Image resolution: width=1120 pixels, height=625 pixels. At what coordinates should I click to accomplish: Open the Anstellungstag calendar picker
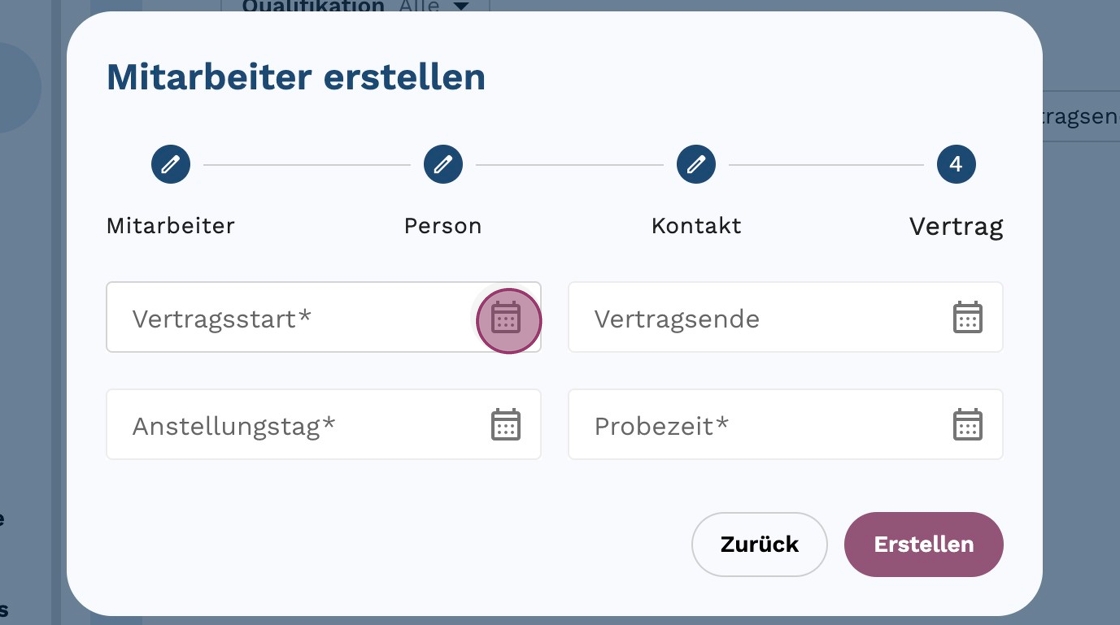coord(506,425)
